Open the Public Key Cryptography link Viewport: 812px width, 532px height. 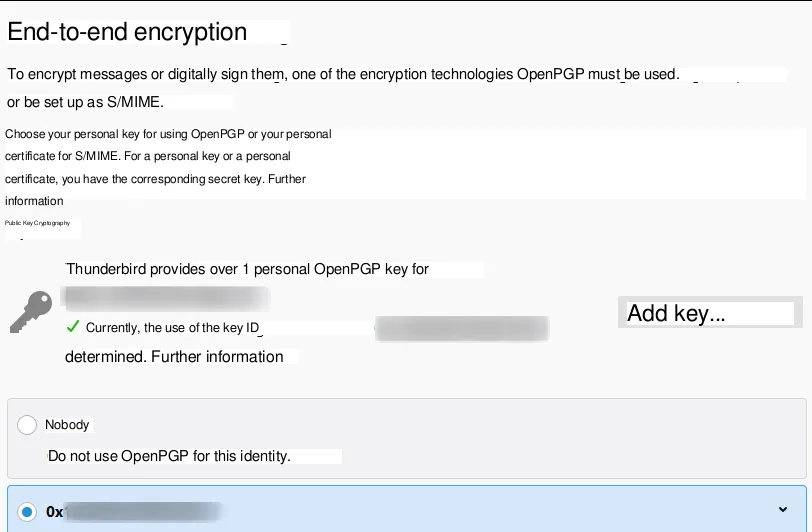(x=38, y=223)
